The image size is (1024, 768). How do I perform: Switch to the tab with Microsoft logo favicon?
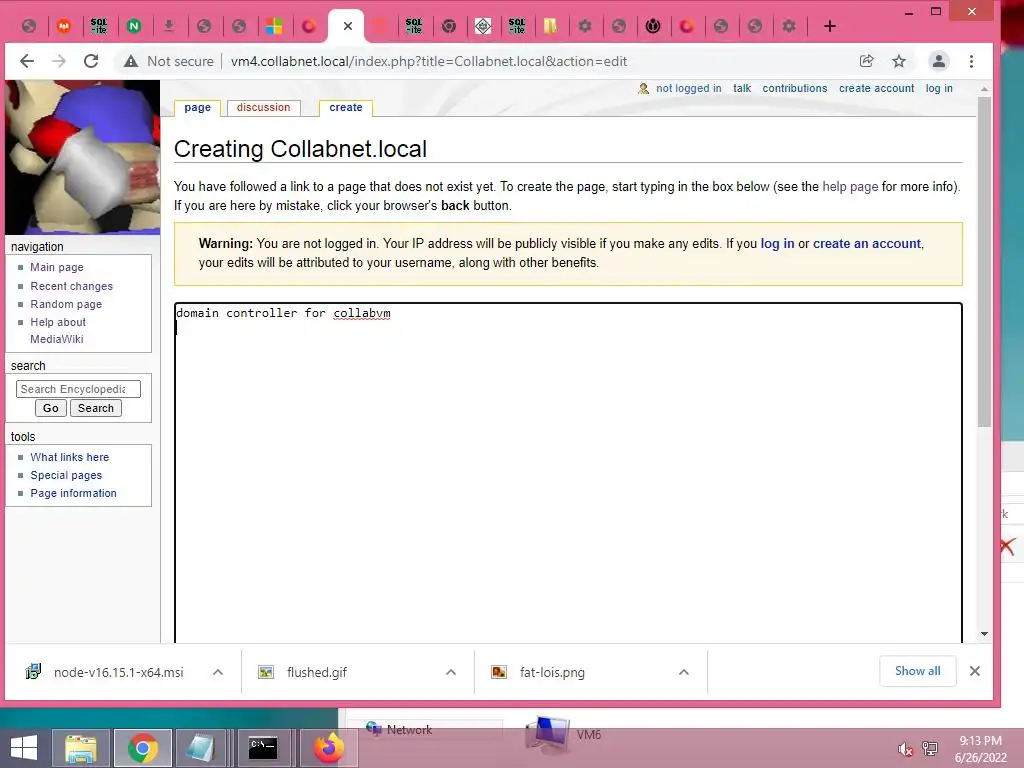[274, 26]
